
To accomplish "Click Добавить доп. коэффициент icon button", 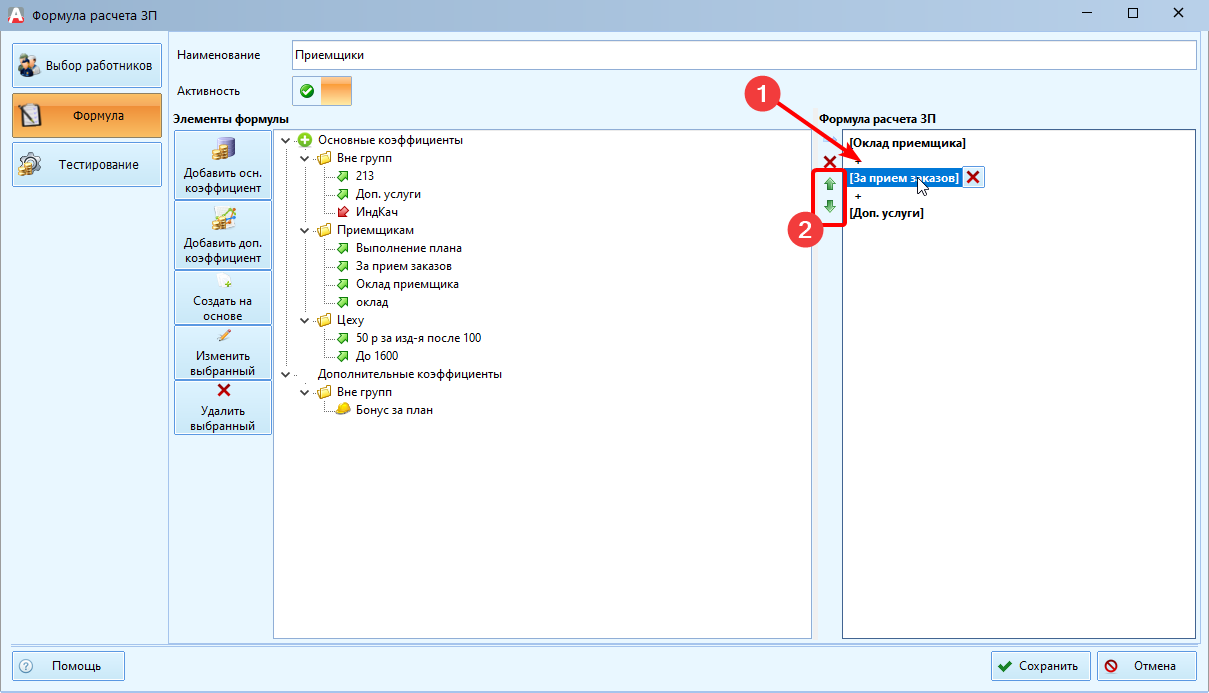I will pos(222,235).
